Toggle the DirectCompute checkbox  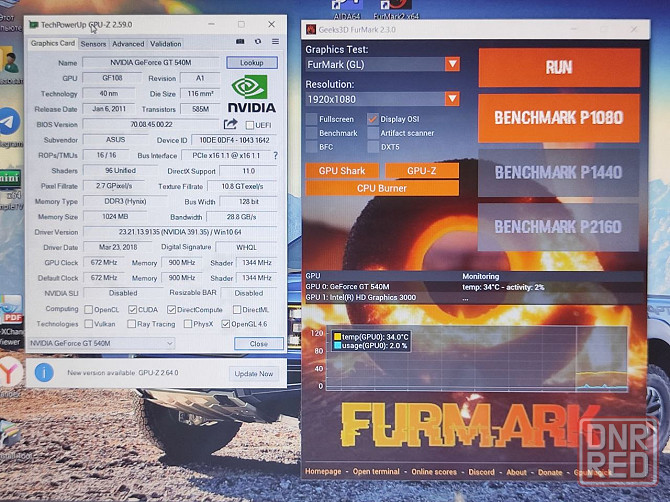pyautogui.click(x=171, y=309)
